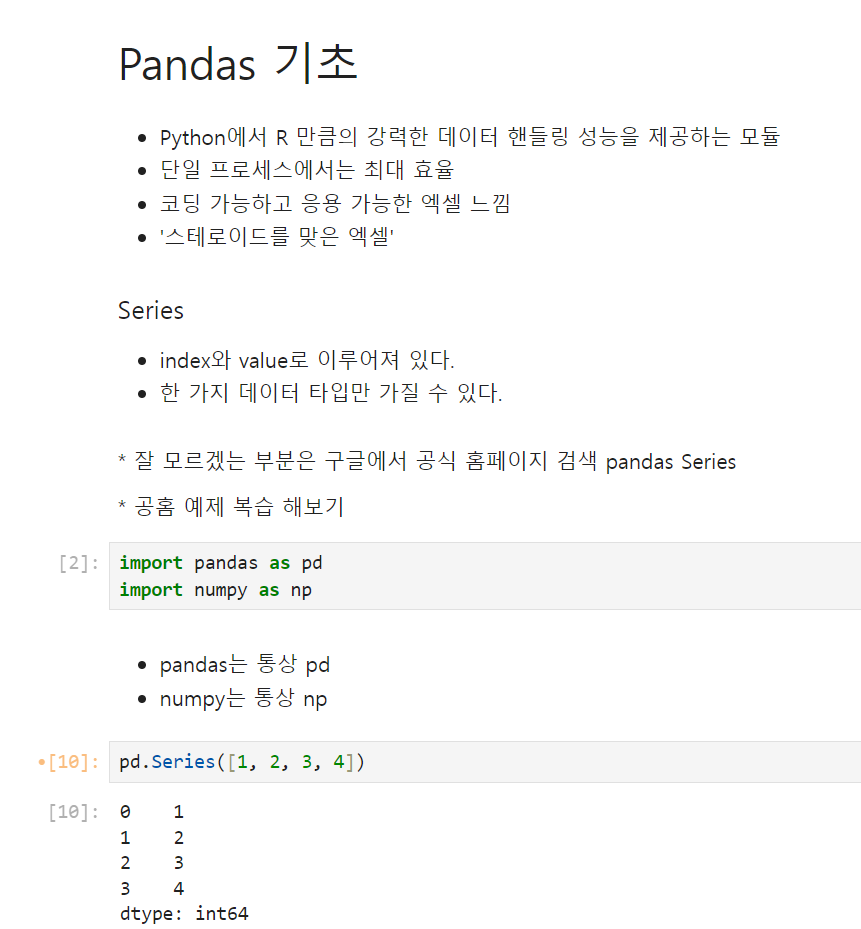Select the import pandas code cell
Viewport: 861px width, 929px height.
click(485, 576)
